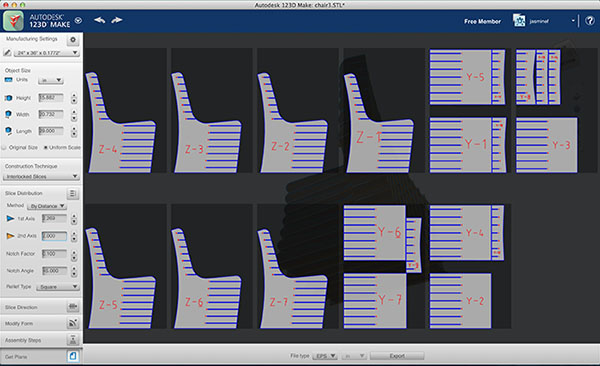The image size is (600, 366).
Task: Select the Z-3 slice sheet
Action: [x=211, y=110]
